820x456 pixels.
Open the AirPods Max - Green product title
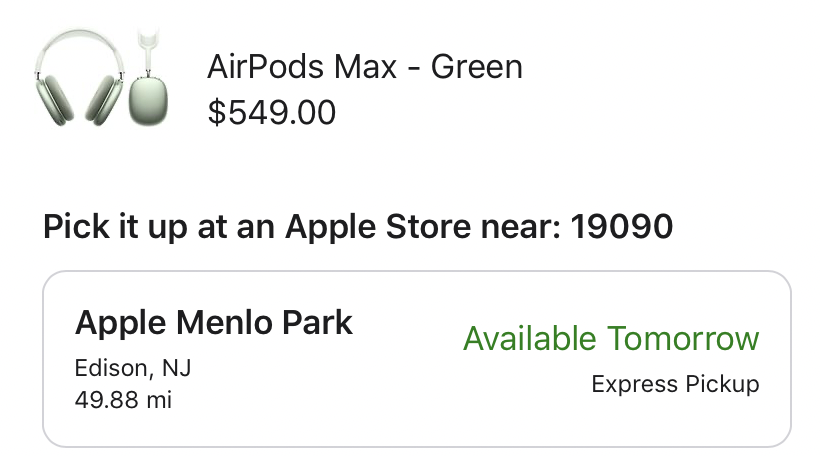[x=364, y=68]
